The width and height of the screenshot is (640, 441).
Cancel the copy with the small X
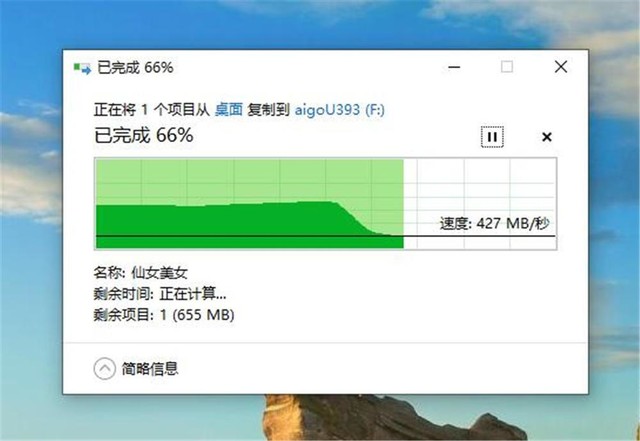click(x=547, y=137)
